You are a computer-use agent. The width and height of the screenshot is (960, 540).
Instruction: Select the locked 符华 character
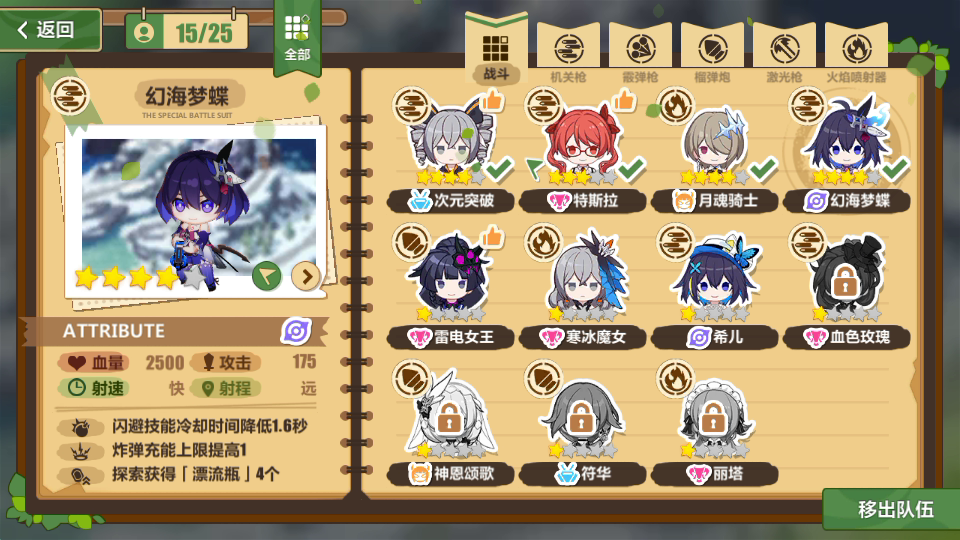581,417
